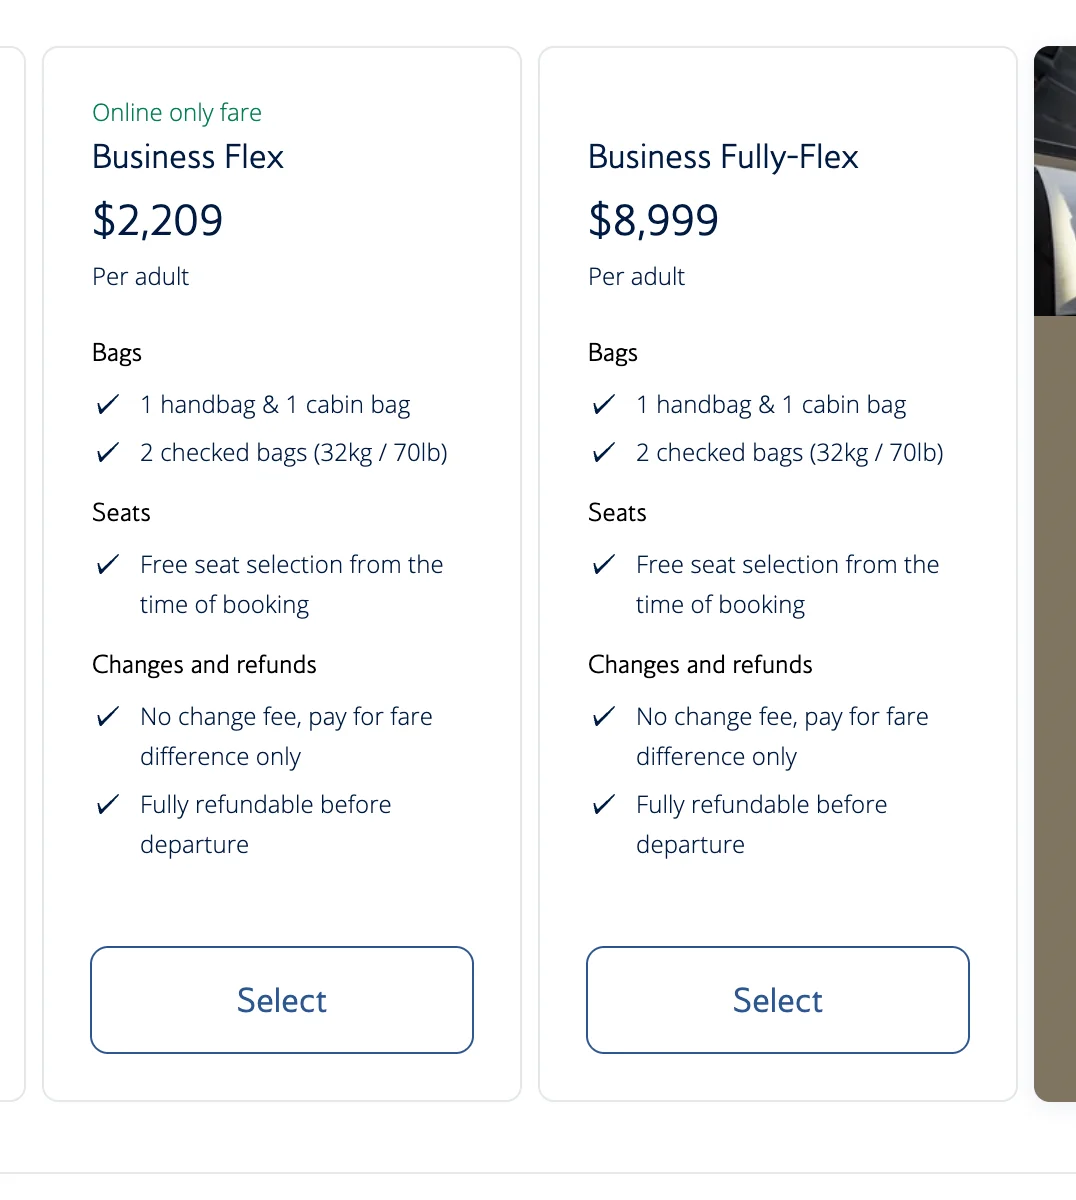1076x1200 pixels.
Task: Click Fully-Flex handbag and cabin bag checkmark
Action: point(604,405)
